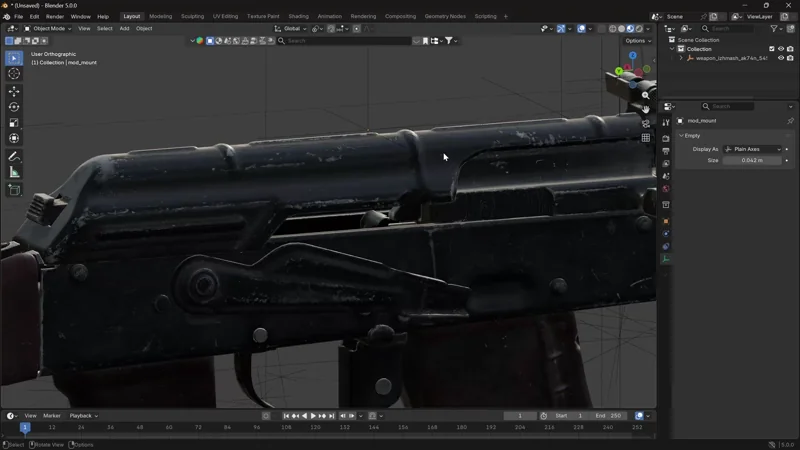This screenshot has height=450, width=800.
Task: Click the zoom magnifier viewport gizmo
Action: click(x=646, y=95)
